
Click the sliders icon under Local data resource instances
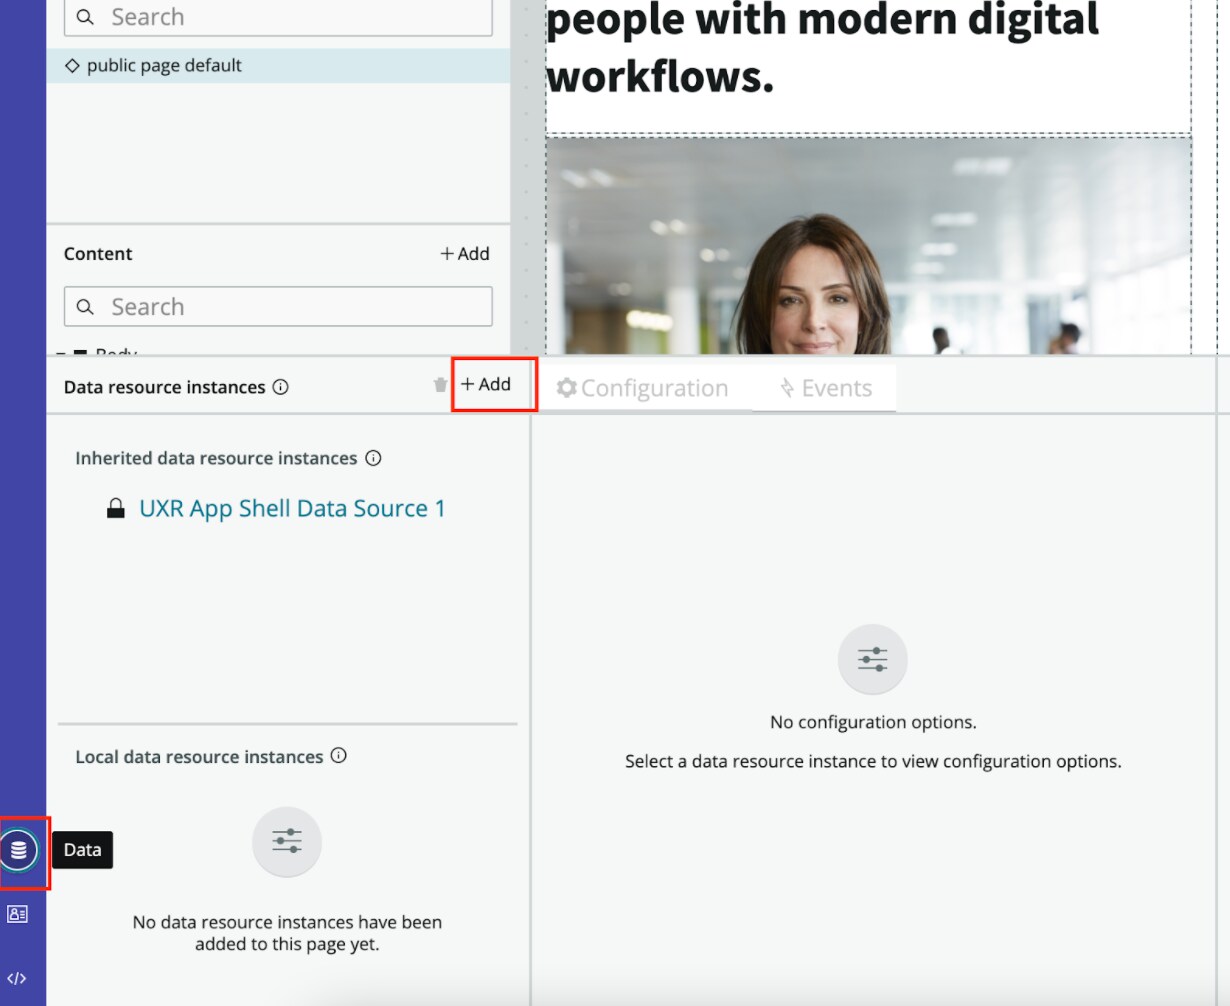[x=286, y=841]
